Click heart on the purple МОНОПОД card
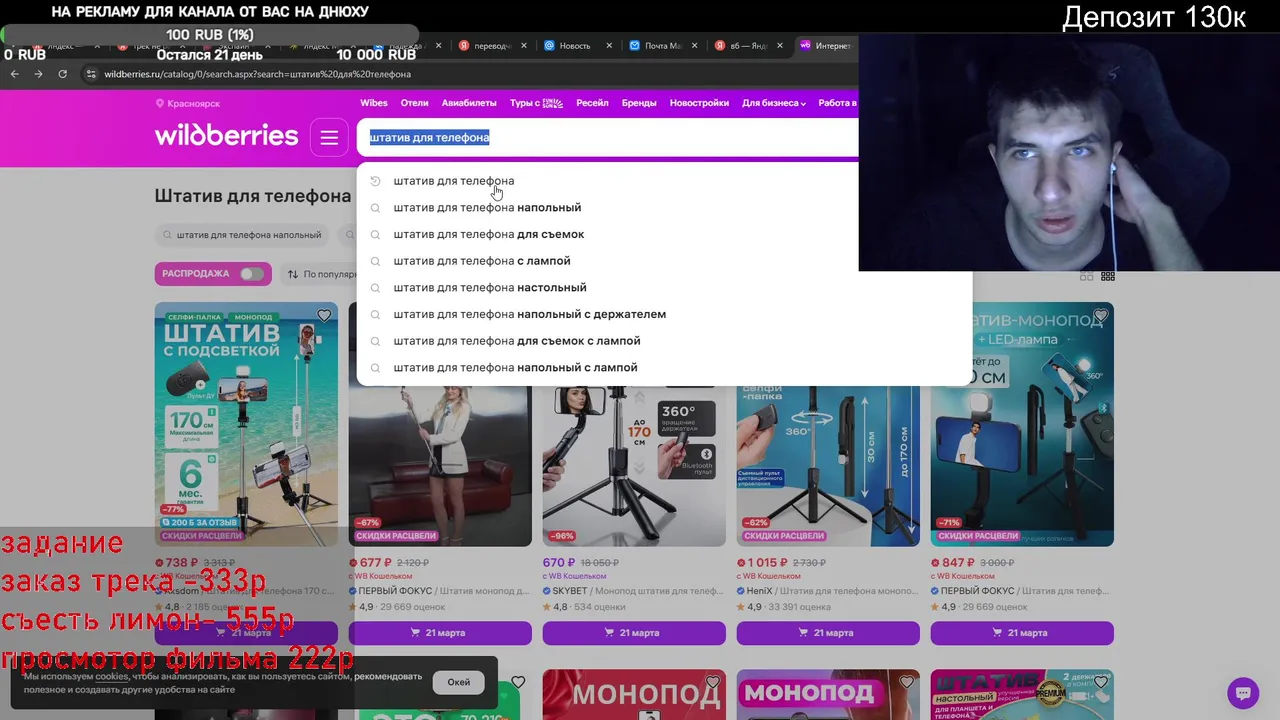 [906, 683]
